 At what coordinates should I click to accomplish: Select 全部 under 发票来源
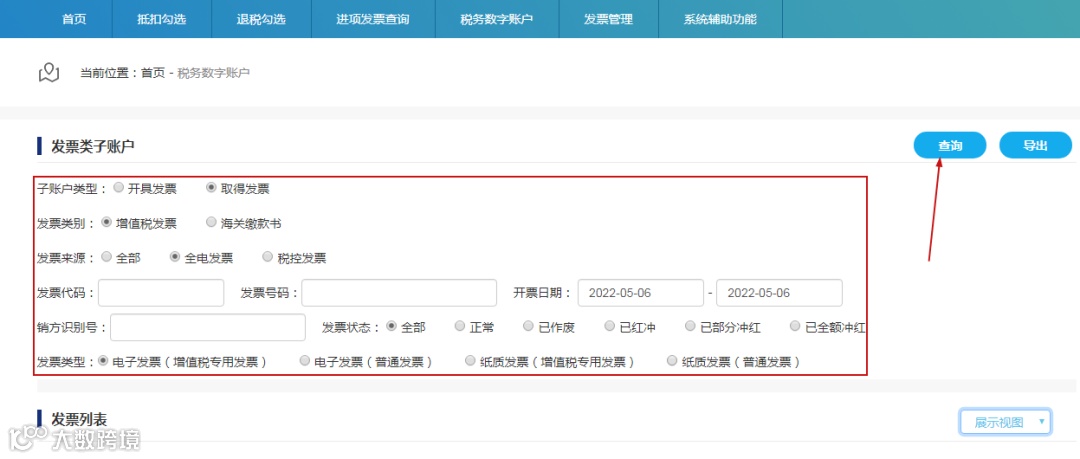click(107, 257)
